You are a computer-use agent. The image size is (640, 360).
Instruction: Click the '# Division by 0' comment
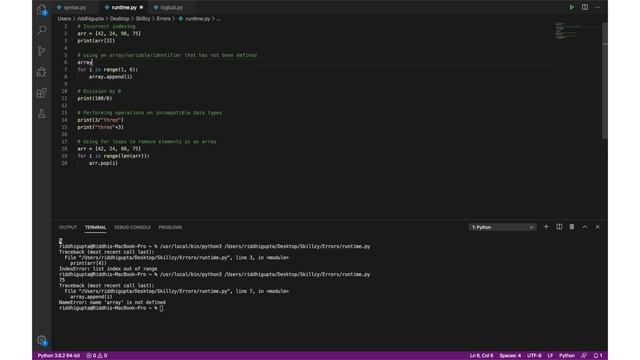[99, 91]
